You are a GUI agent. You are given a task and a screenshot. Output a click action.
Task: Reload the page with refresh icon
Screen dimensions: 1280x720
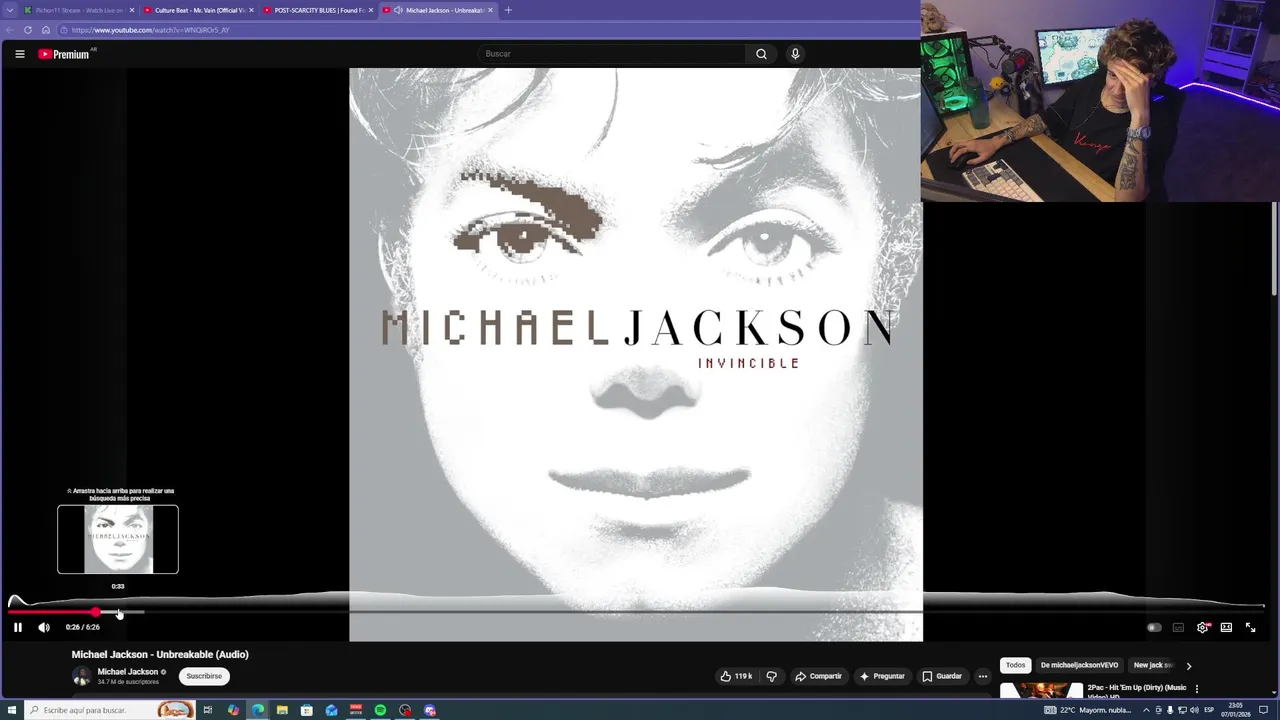[28, 30]
